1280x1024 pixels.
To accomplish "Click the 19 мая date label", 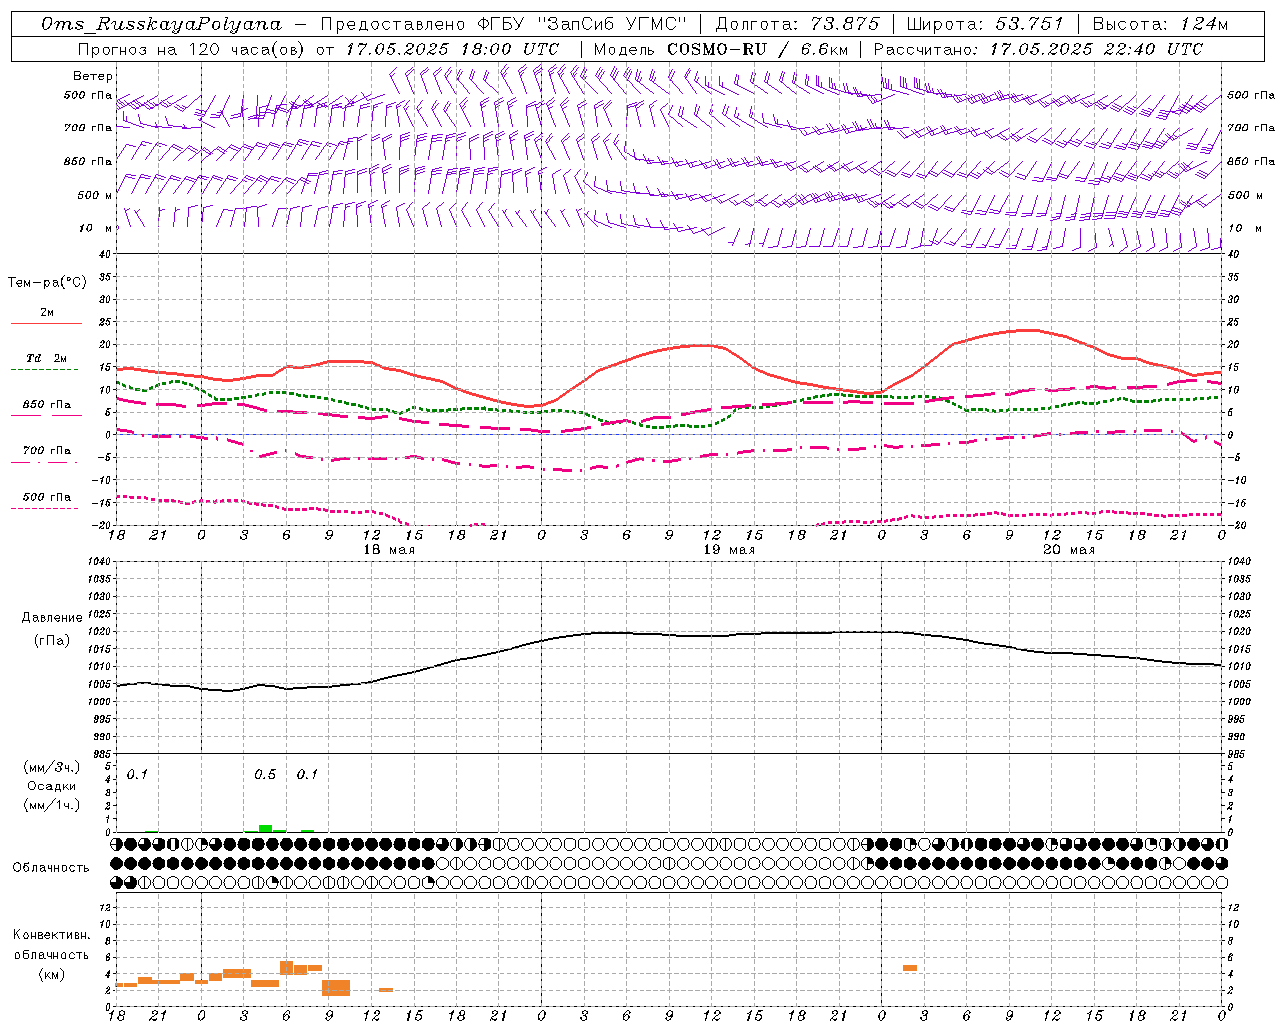I will click(x=729, y=550).
